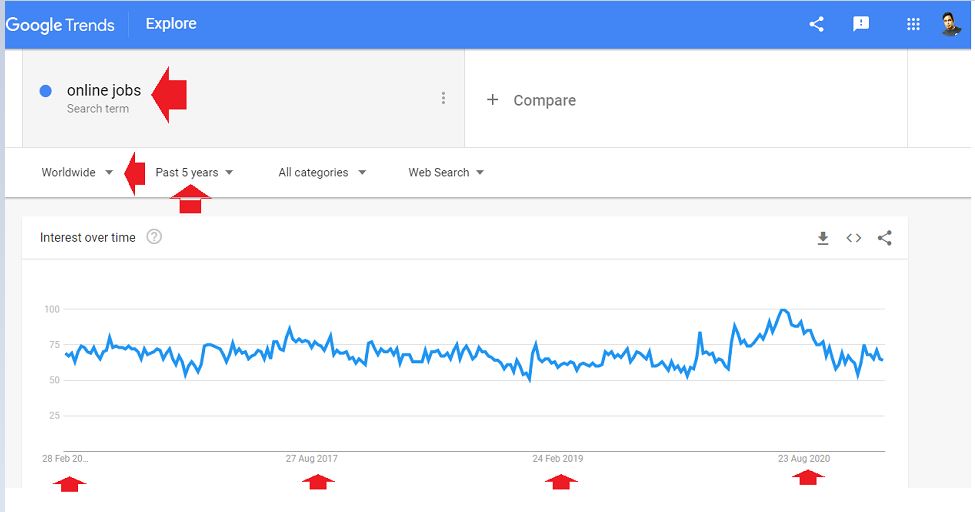Click the 27 Aug 2017 axis label
Screen dimensions: 975x512
[x=312, y=459]
